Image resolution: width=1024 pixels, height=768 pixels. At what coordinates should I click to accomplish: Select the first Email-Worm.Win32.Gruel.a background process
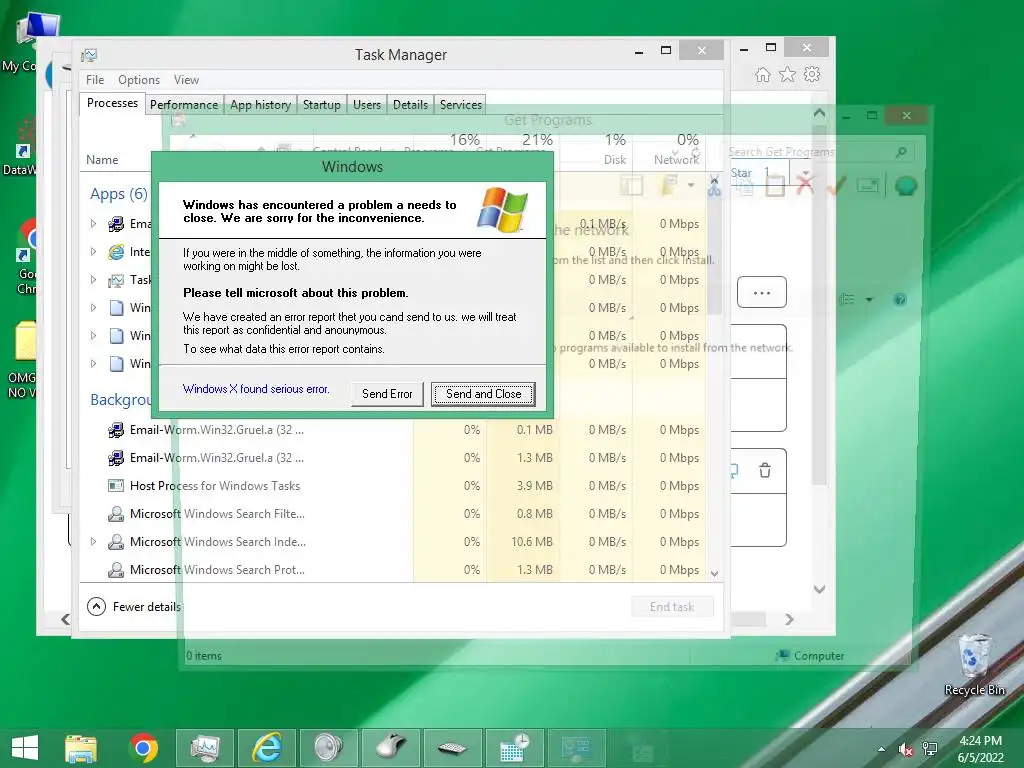click(x=392, y=430)
